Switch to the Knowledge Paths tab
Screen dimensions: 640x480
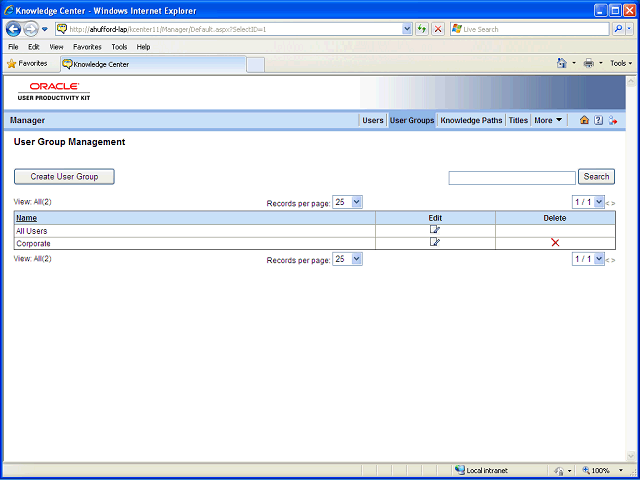coord(471,120)
